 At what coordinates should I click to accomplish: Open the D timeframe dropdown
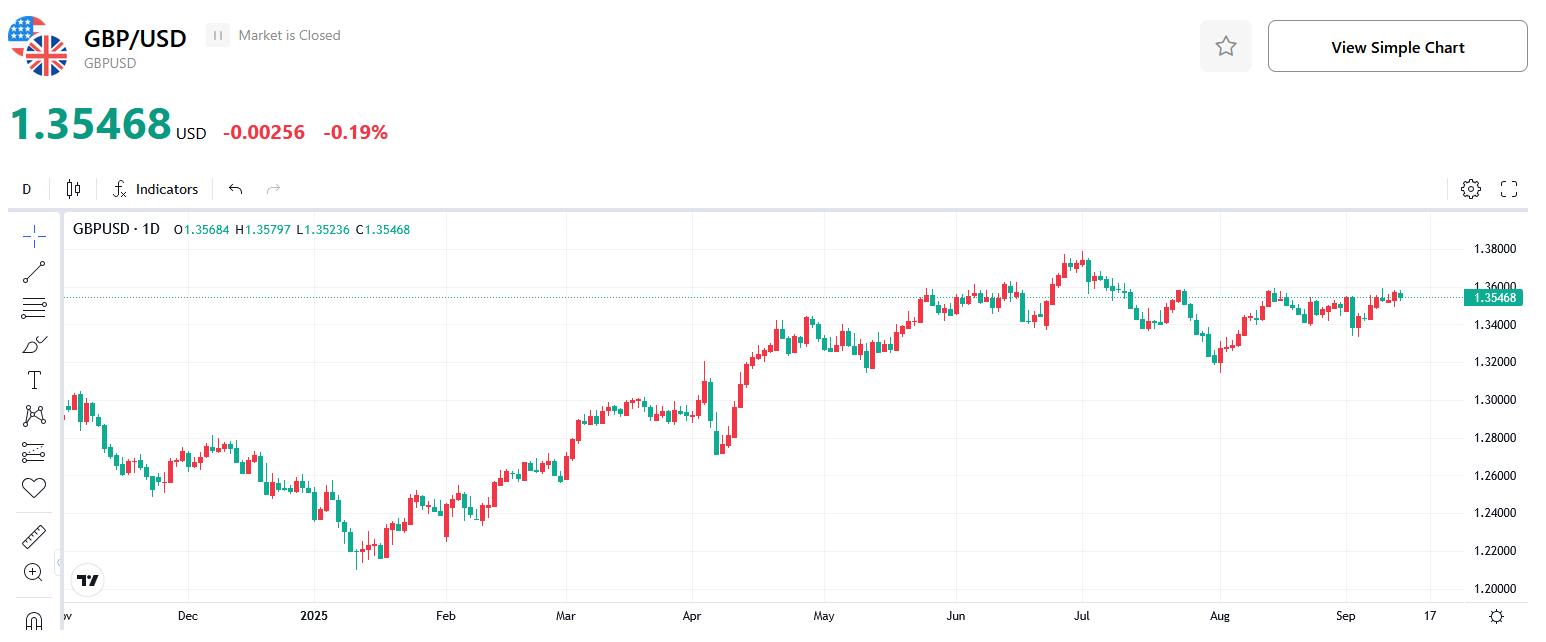[26, 188]
